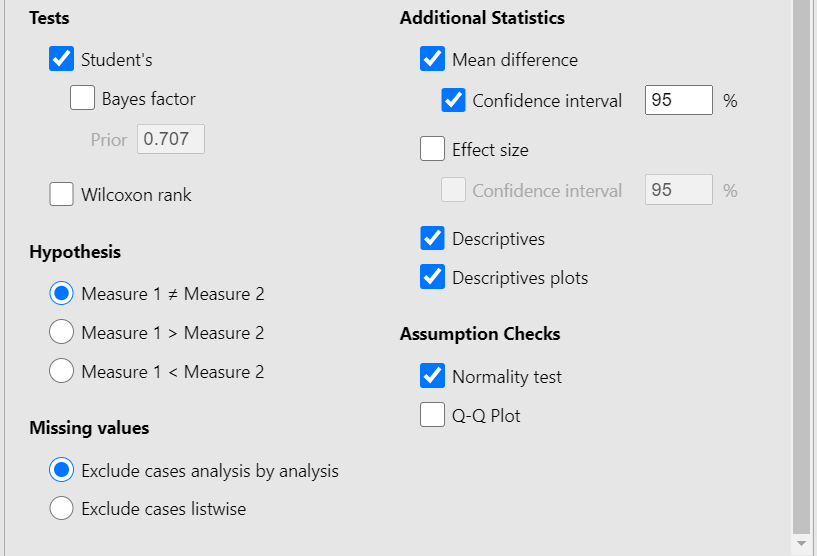Enable the Wilcoxon rank test

(x=62, y=194)
